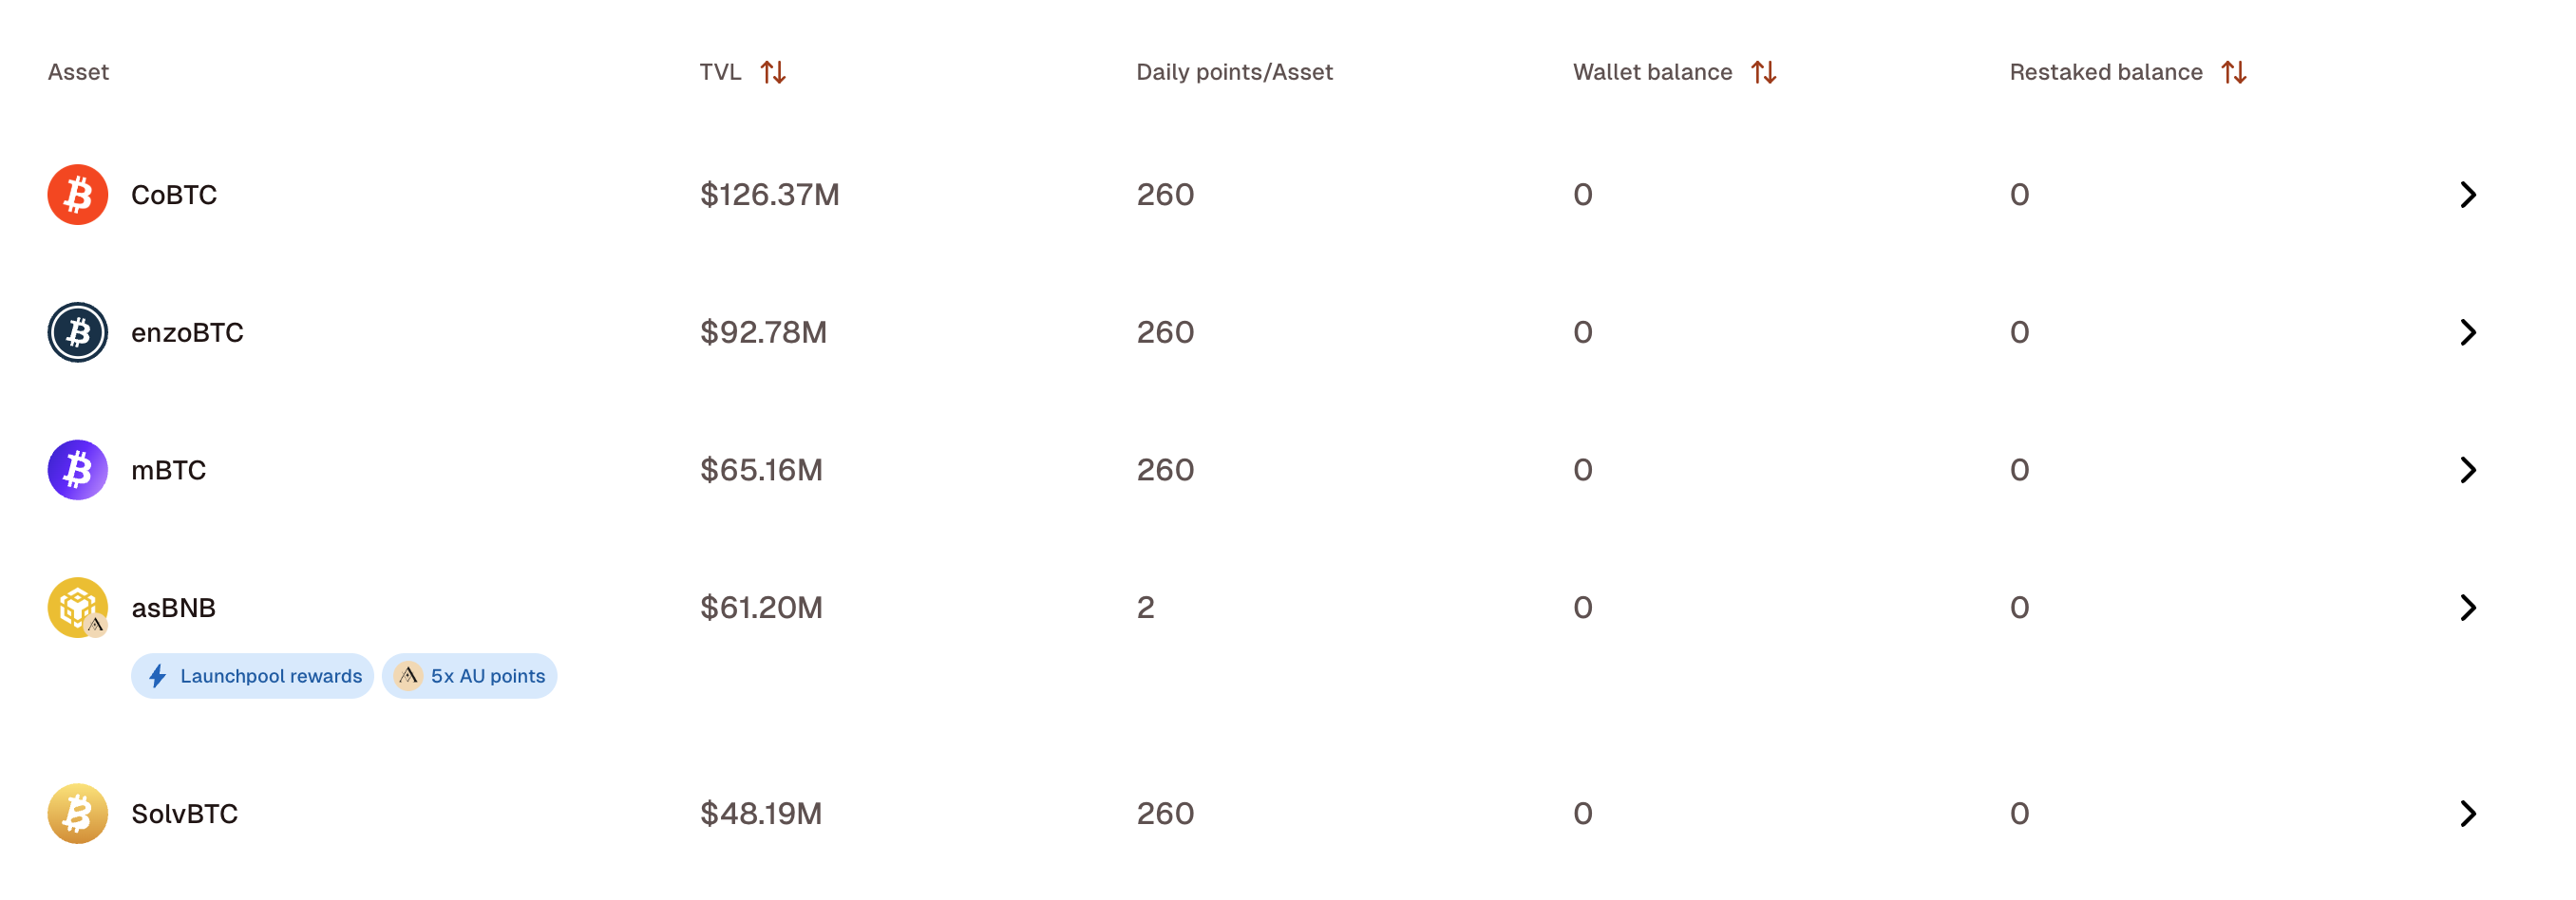2576x900 pixels.
Task: Click the TVL column header
Action: 720,72
